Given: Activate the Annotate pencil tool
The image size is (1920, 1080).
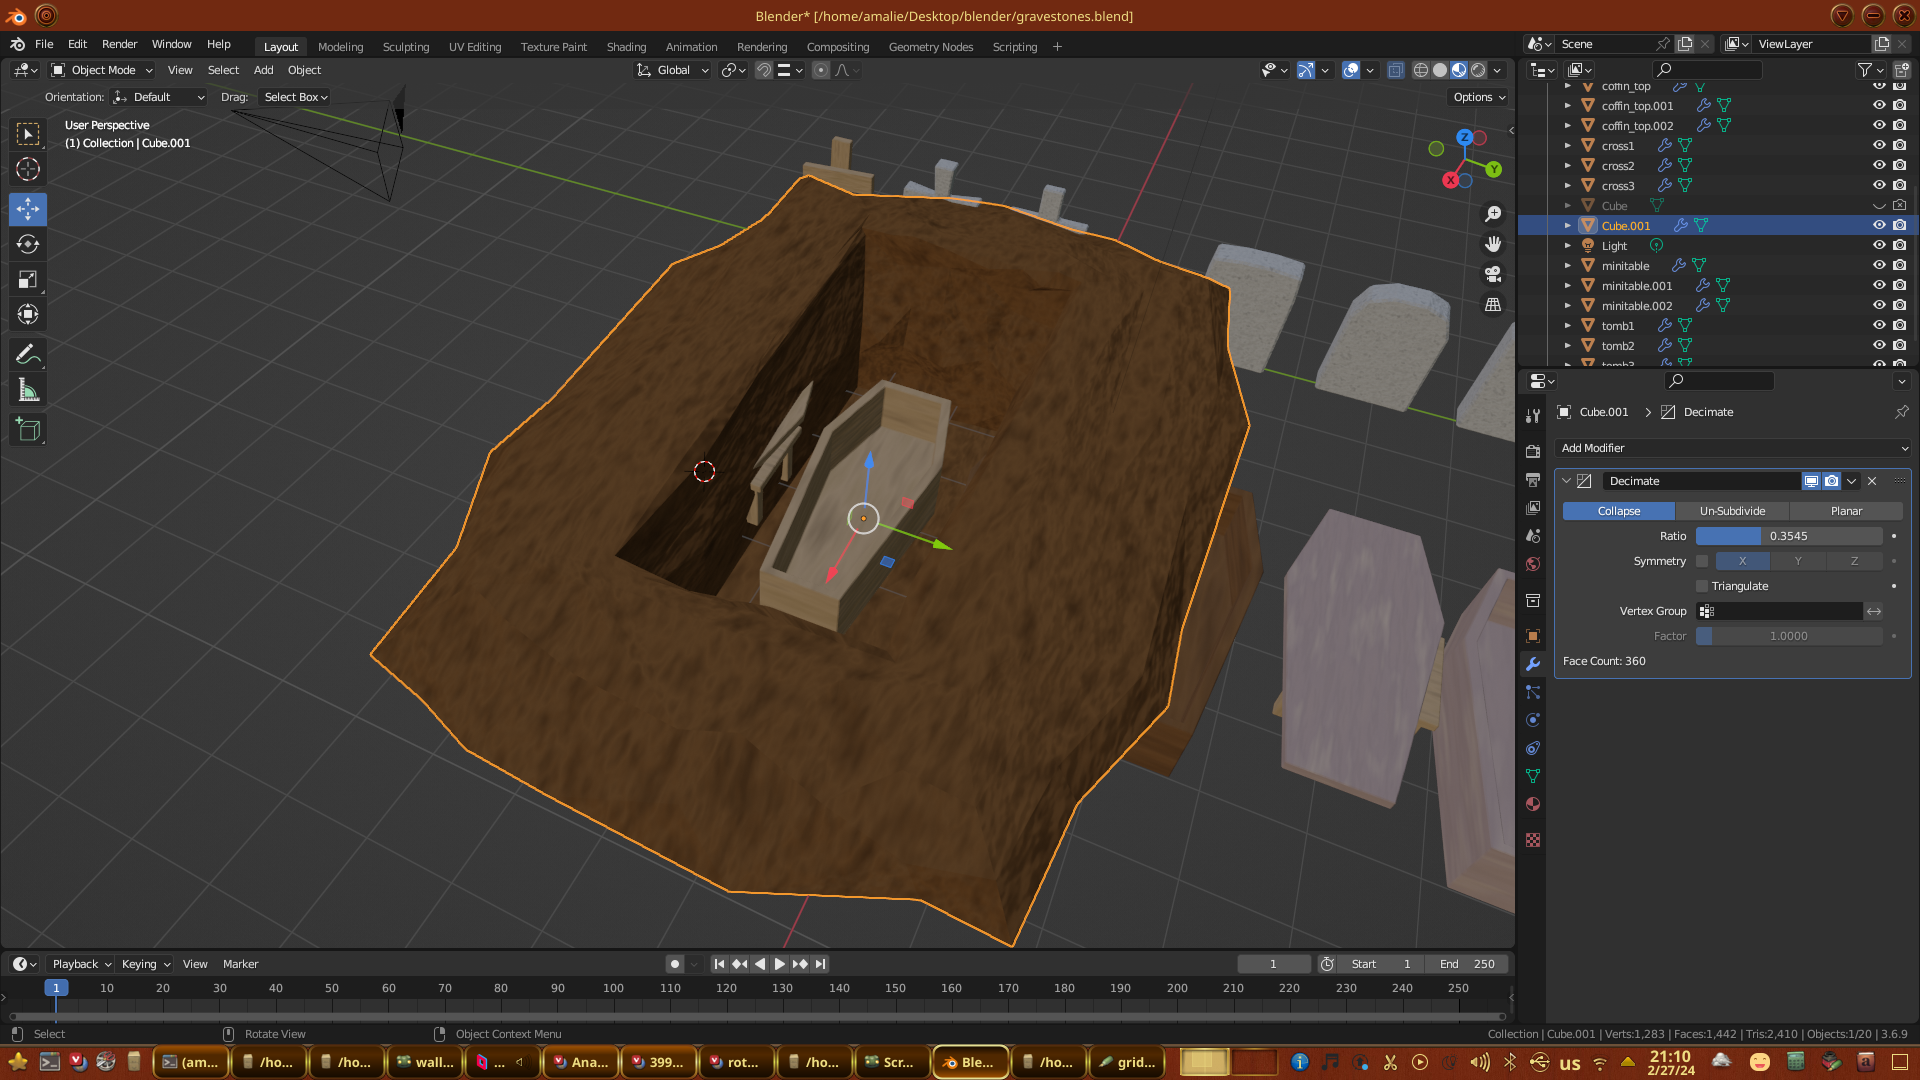Looking at the screenshot, I should click(28, 354).
